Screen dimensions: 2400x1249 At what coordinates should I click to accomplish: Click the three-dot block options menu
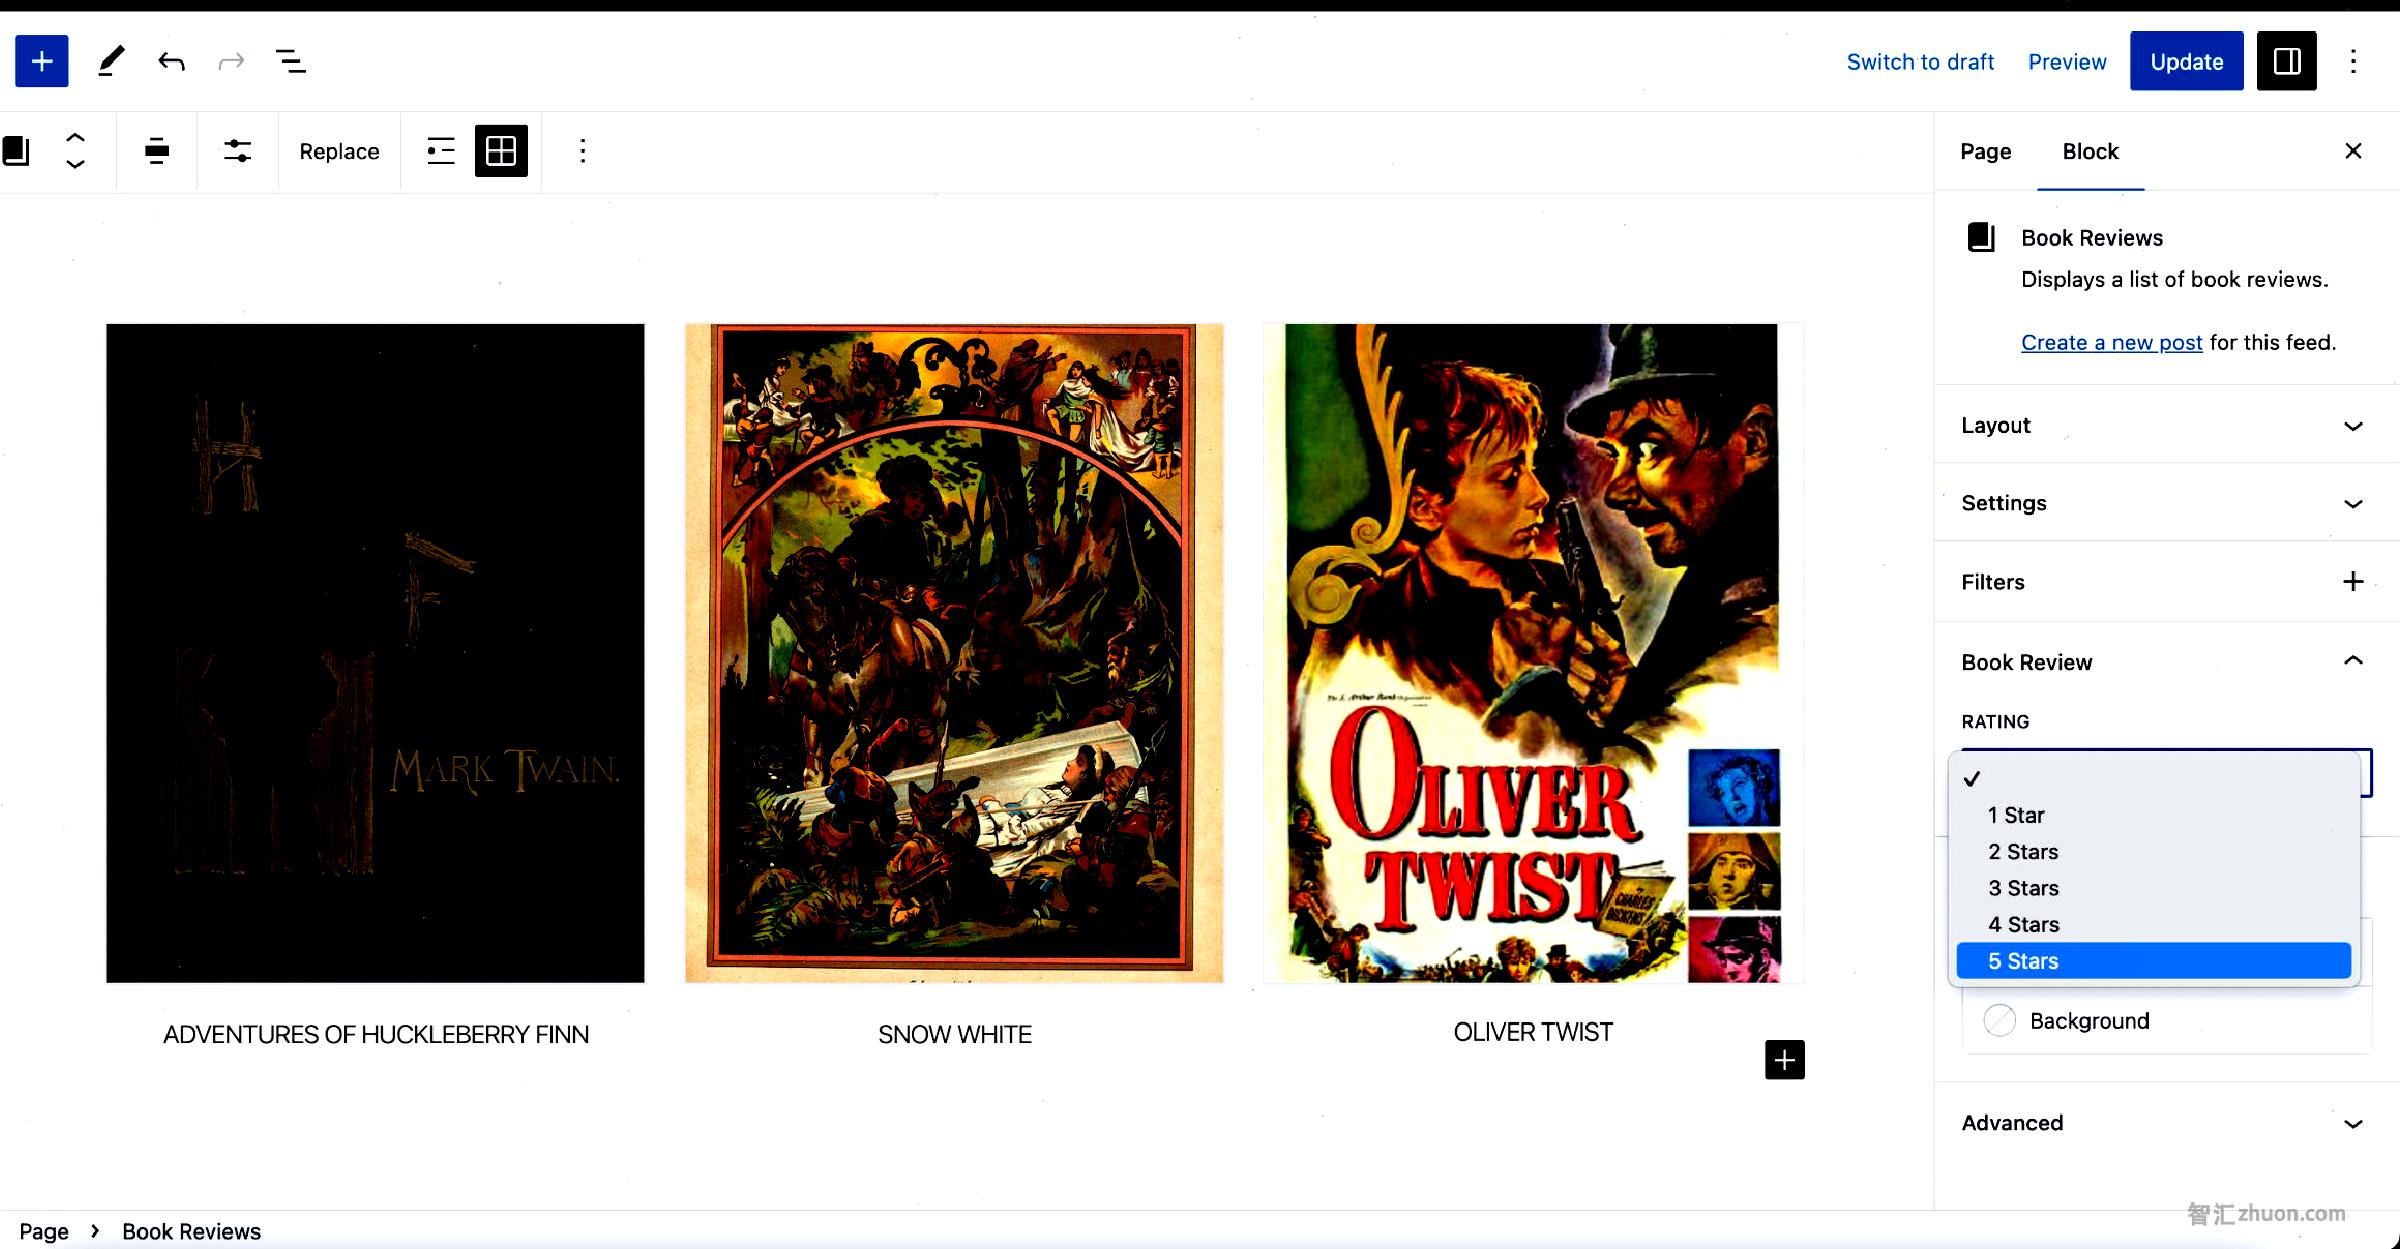tap(579, 151)
